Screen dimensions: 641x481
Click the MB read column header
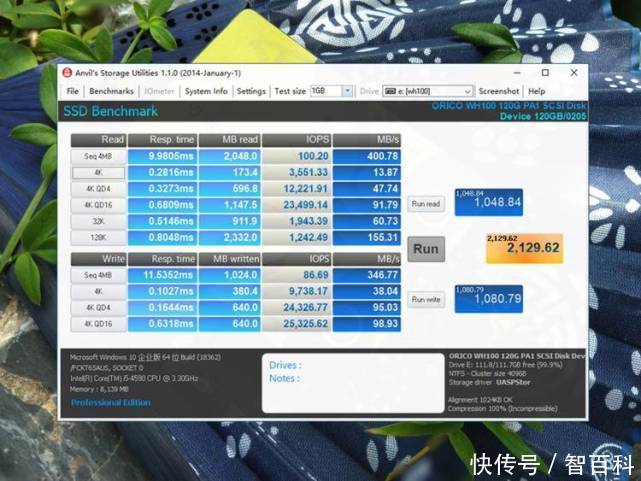[229, 140]
